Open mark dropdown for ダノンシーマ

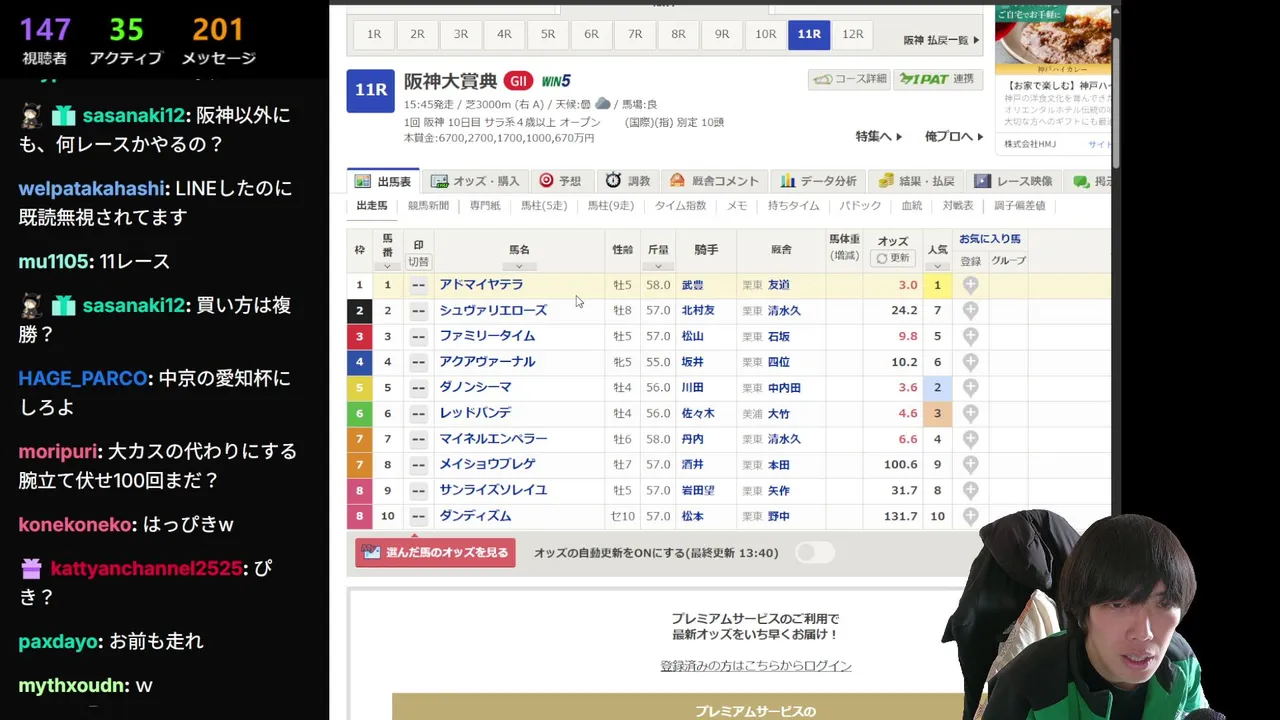tap(418, 387)
